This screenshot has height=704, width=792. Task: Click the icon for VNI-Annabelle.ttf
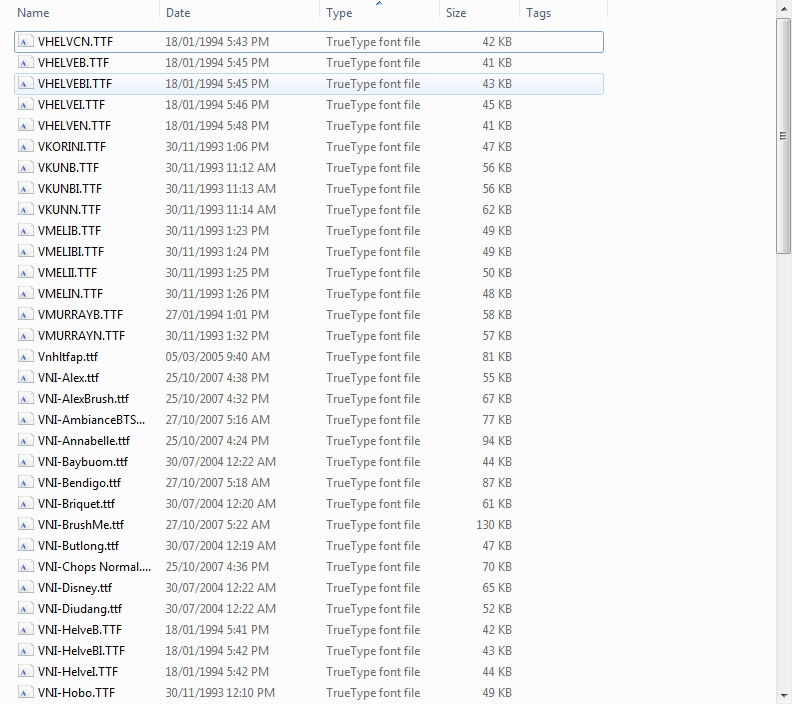tap(24, 440)
